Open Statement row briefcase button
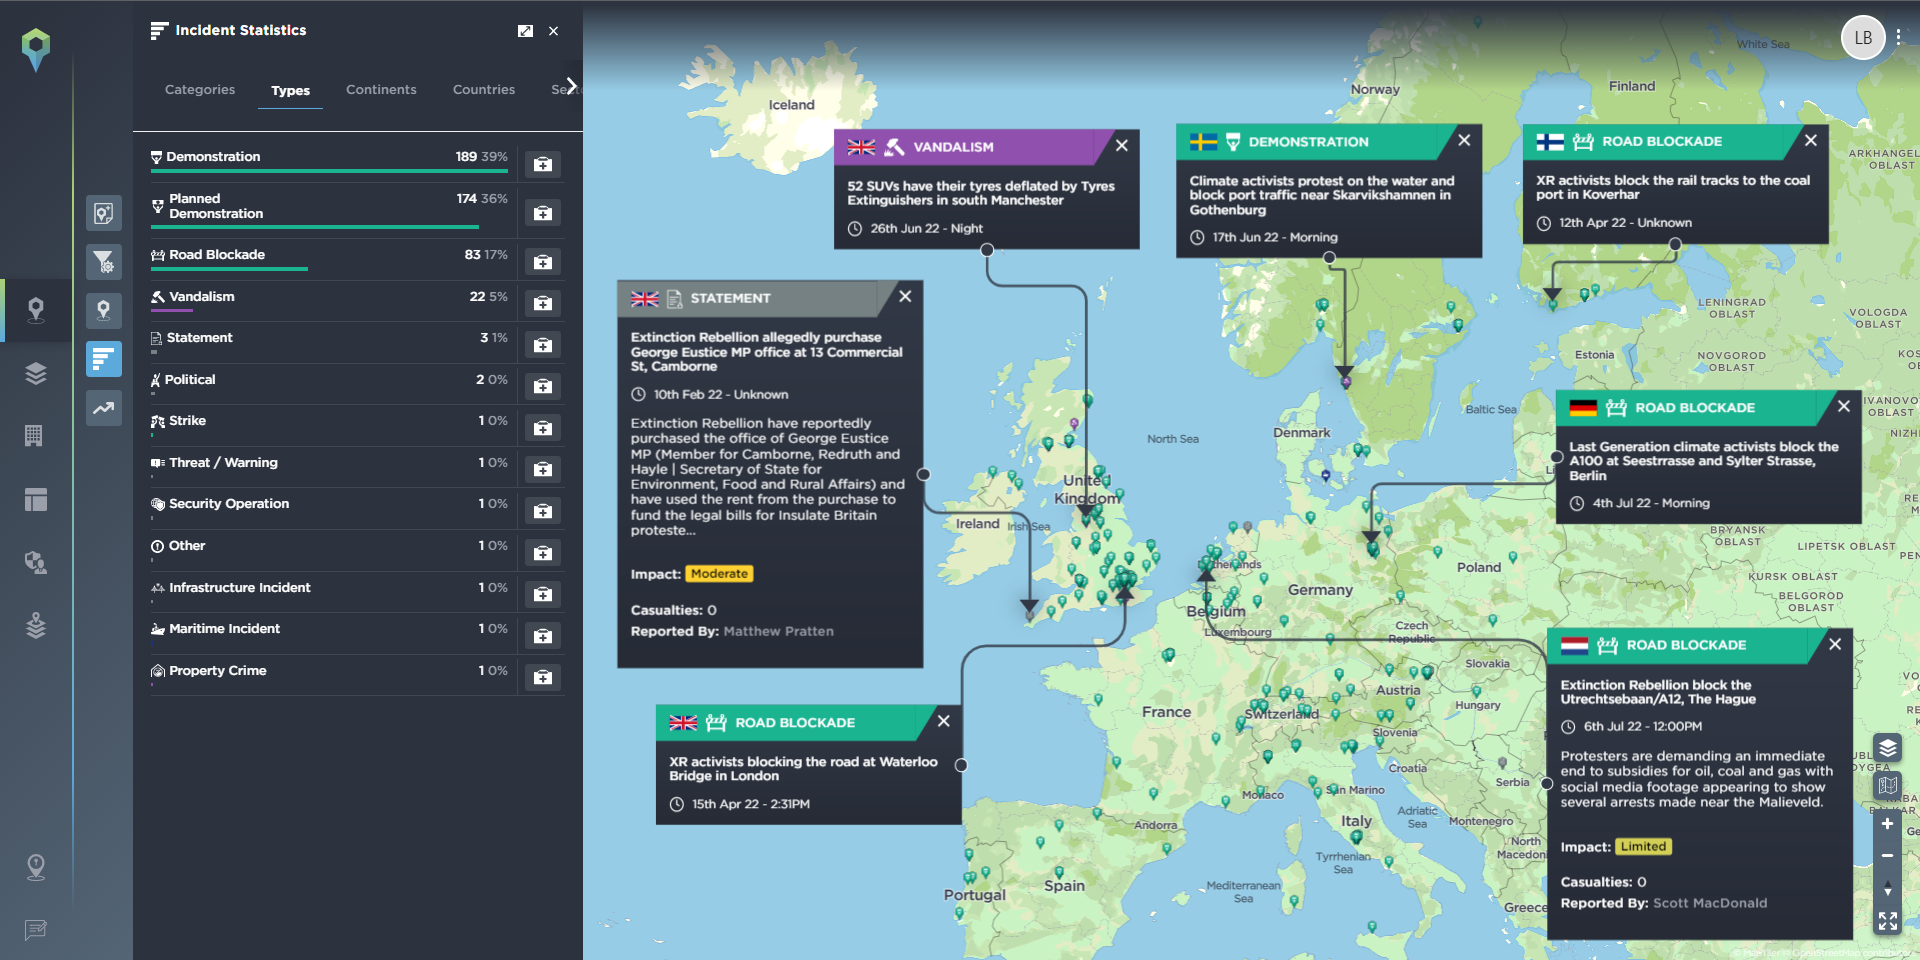 pos(543,345)
